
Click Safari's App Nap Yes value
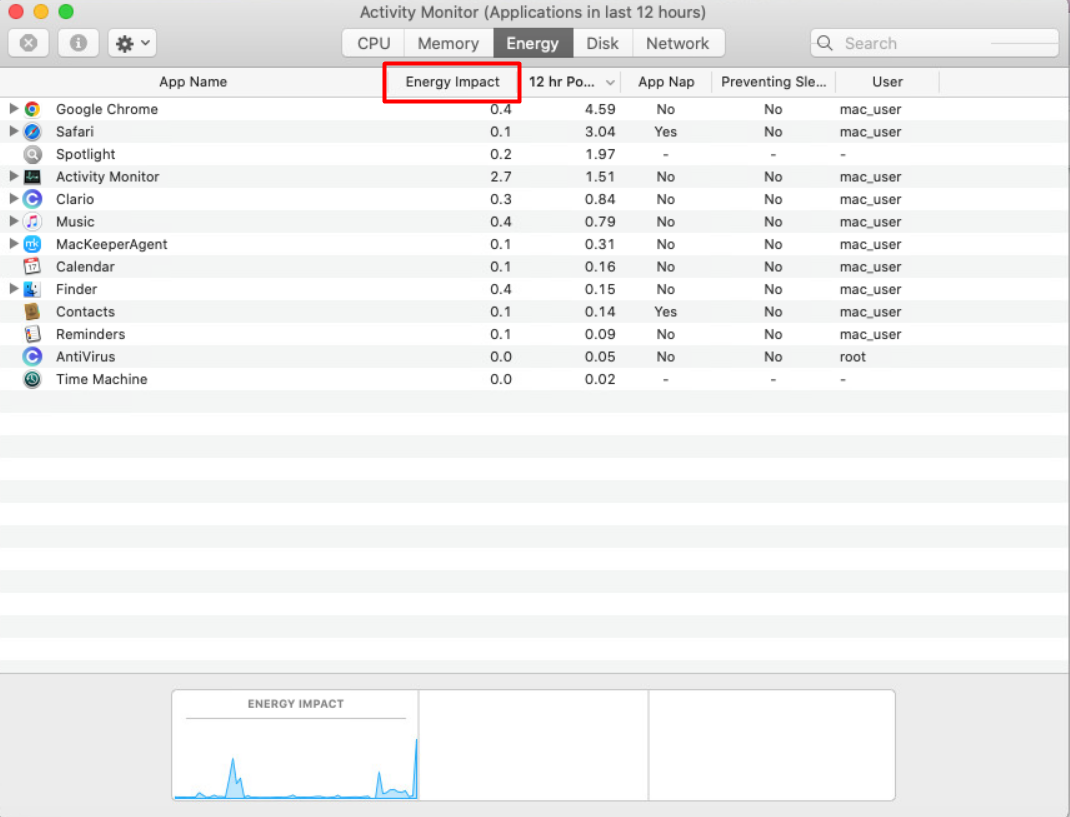pos(665,132)
